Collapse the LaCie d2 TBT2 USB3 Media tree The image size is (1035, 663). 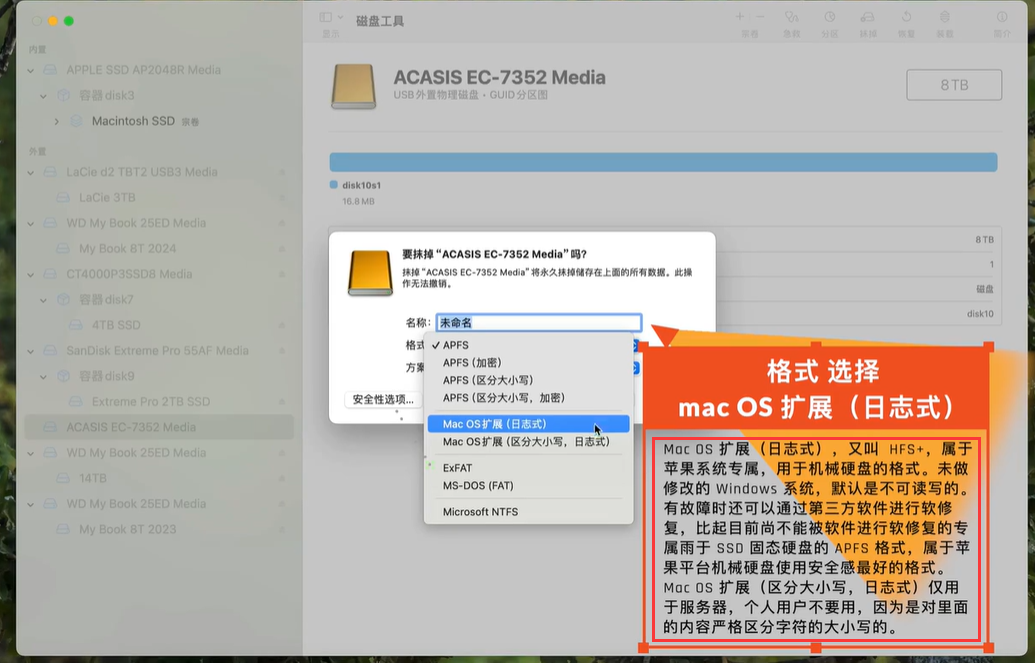point(31,172)
